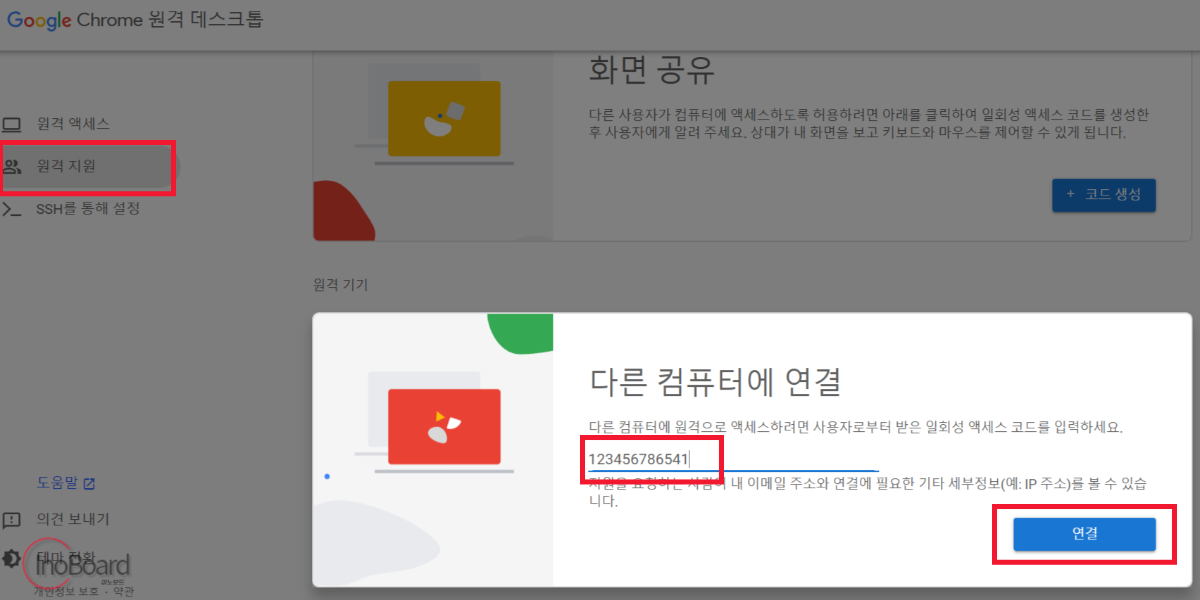This screenshot has width=1200, height=600.
Task: Click the external-link icon next to 도움말
Action: [x=89, y=484]
